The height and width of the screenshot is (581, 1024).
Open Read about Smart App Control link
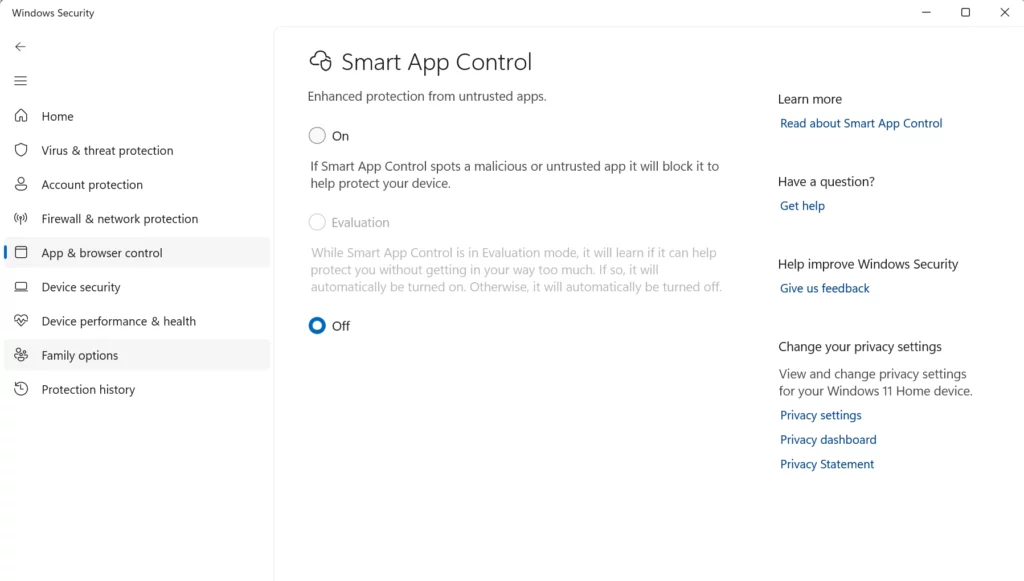point(861,123)
